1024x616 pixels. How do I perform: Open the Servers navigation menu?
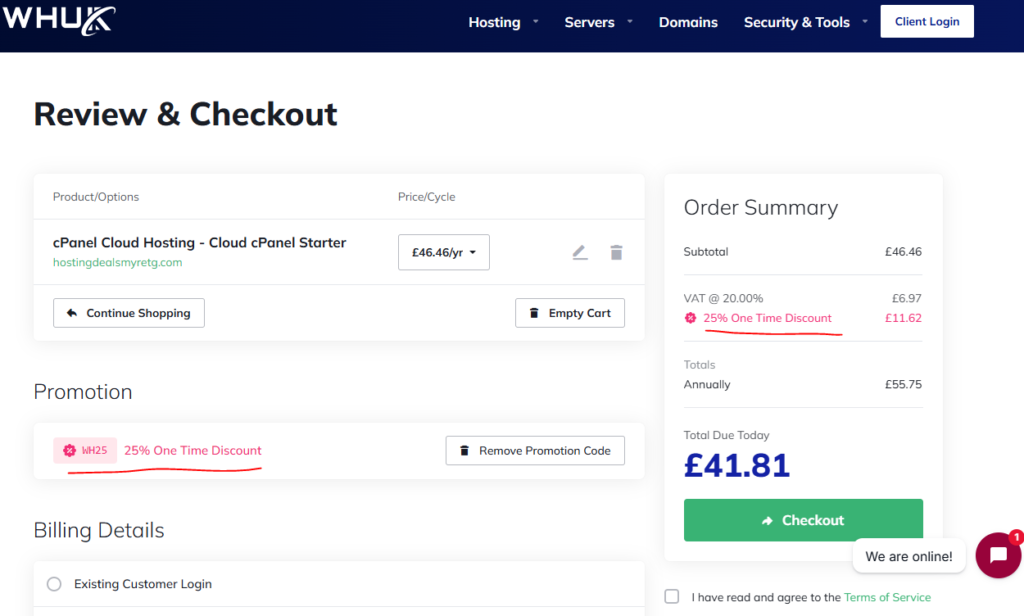[x=589, y=22]
